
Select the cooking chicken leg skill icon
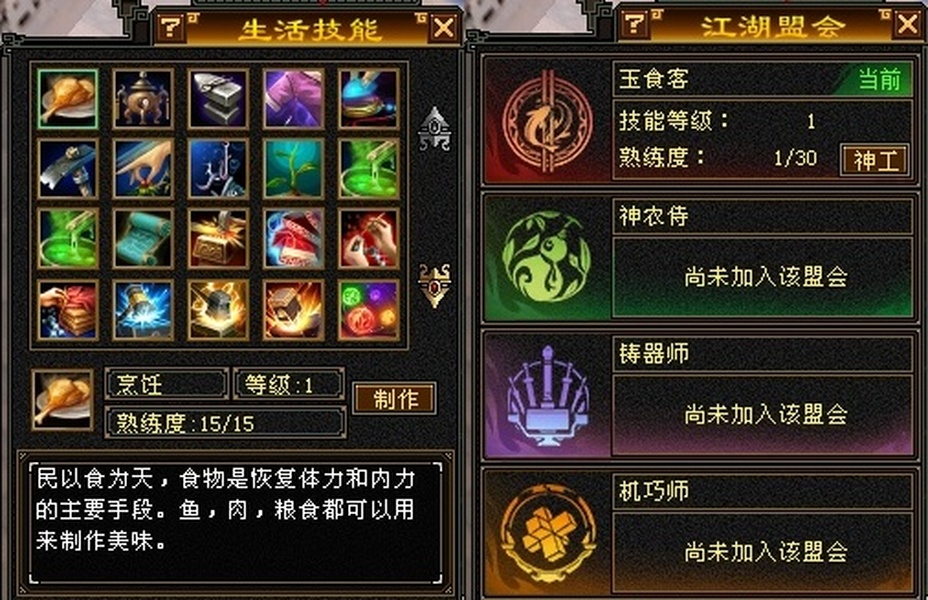67,99
